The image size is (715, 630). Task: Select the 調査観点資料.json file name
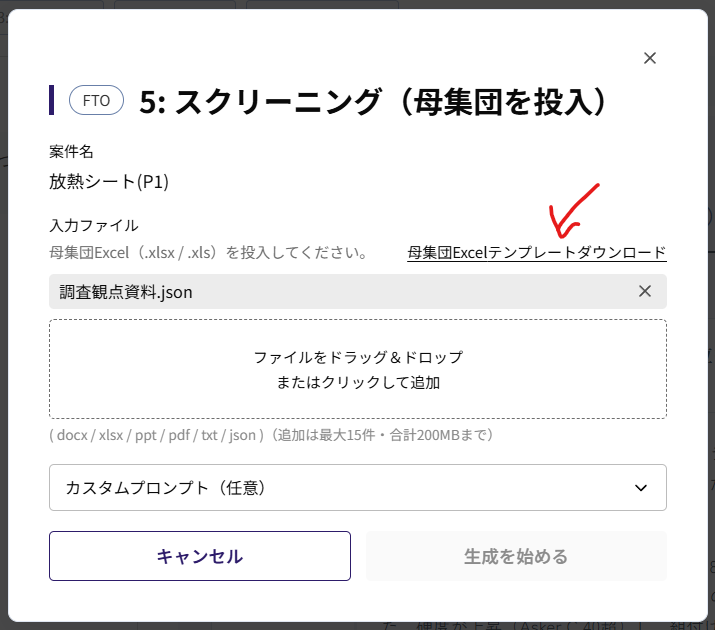tap(126, 292)
